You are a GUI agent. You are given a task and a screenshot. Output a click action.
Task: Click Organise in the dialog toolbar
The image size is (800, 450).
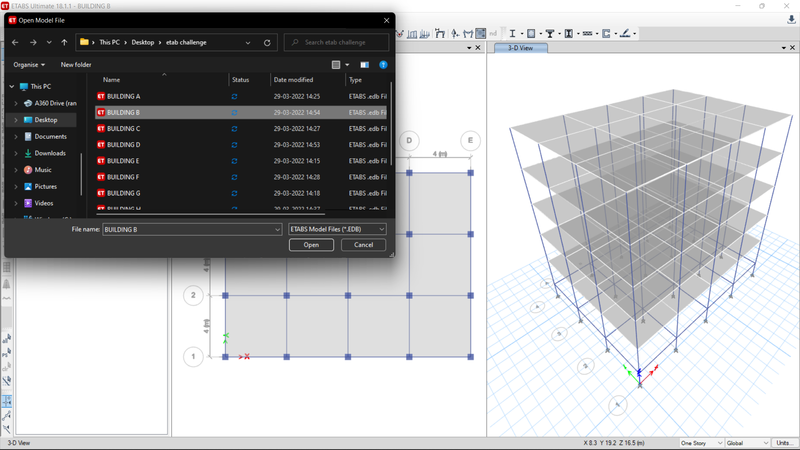[x=29, y=65]
